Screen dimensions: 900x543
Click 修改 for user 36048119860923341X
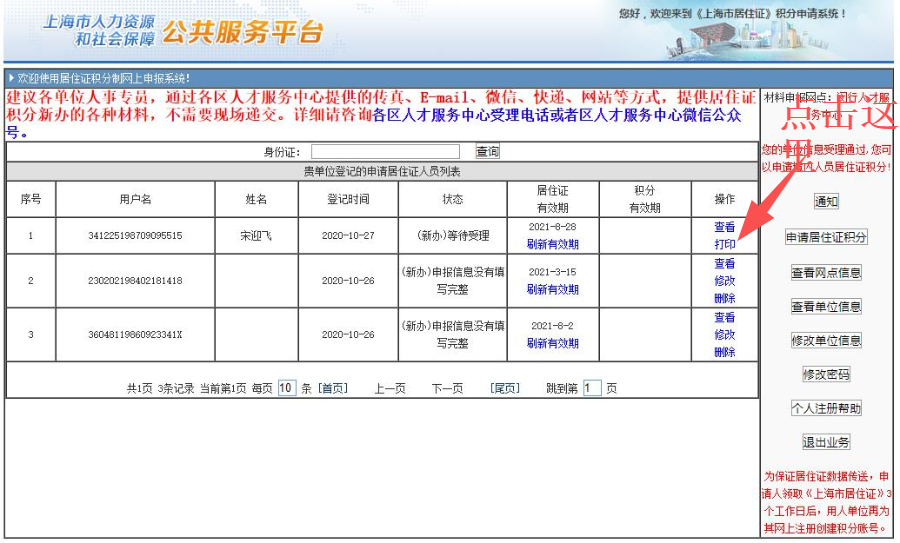(x=724, y=334)
